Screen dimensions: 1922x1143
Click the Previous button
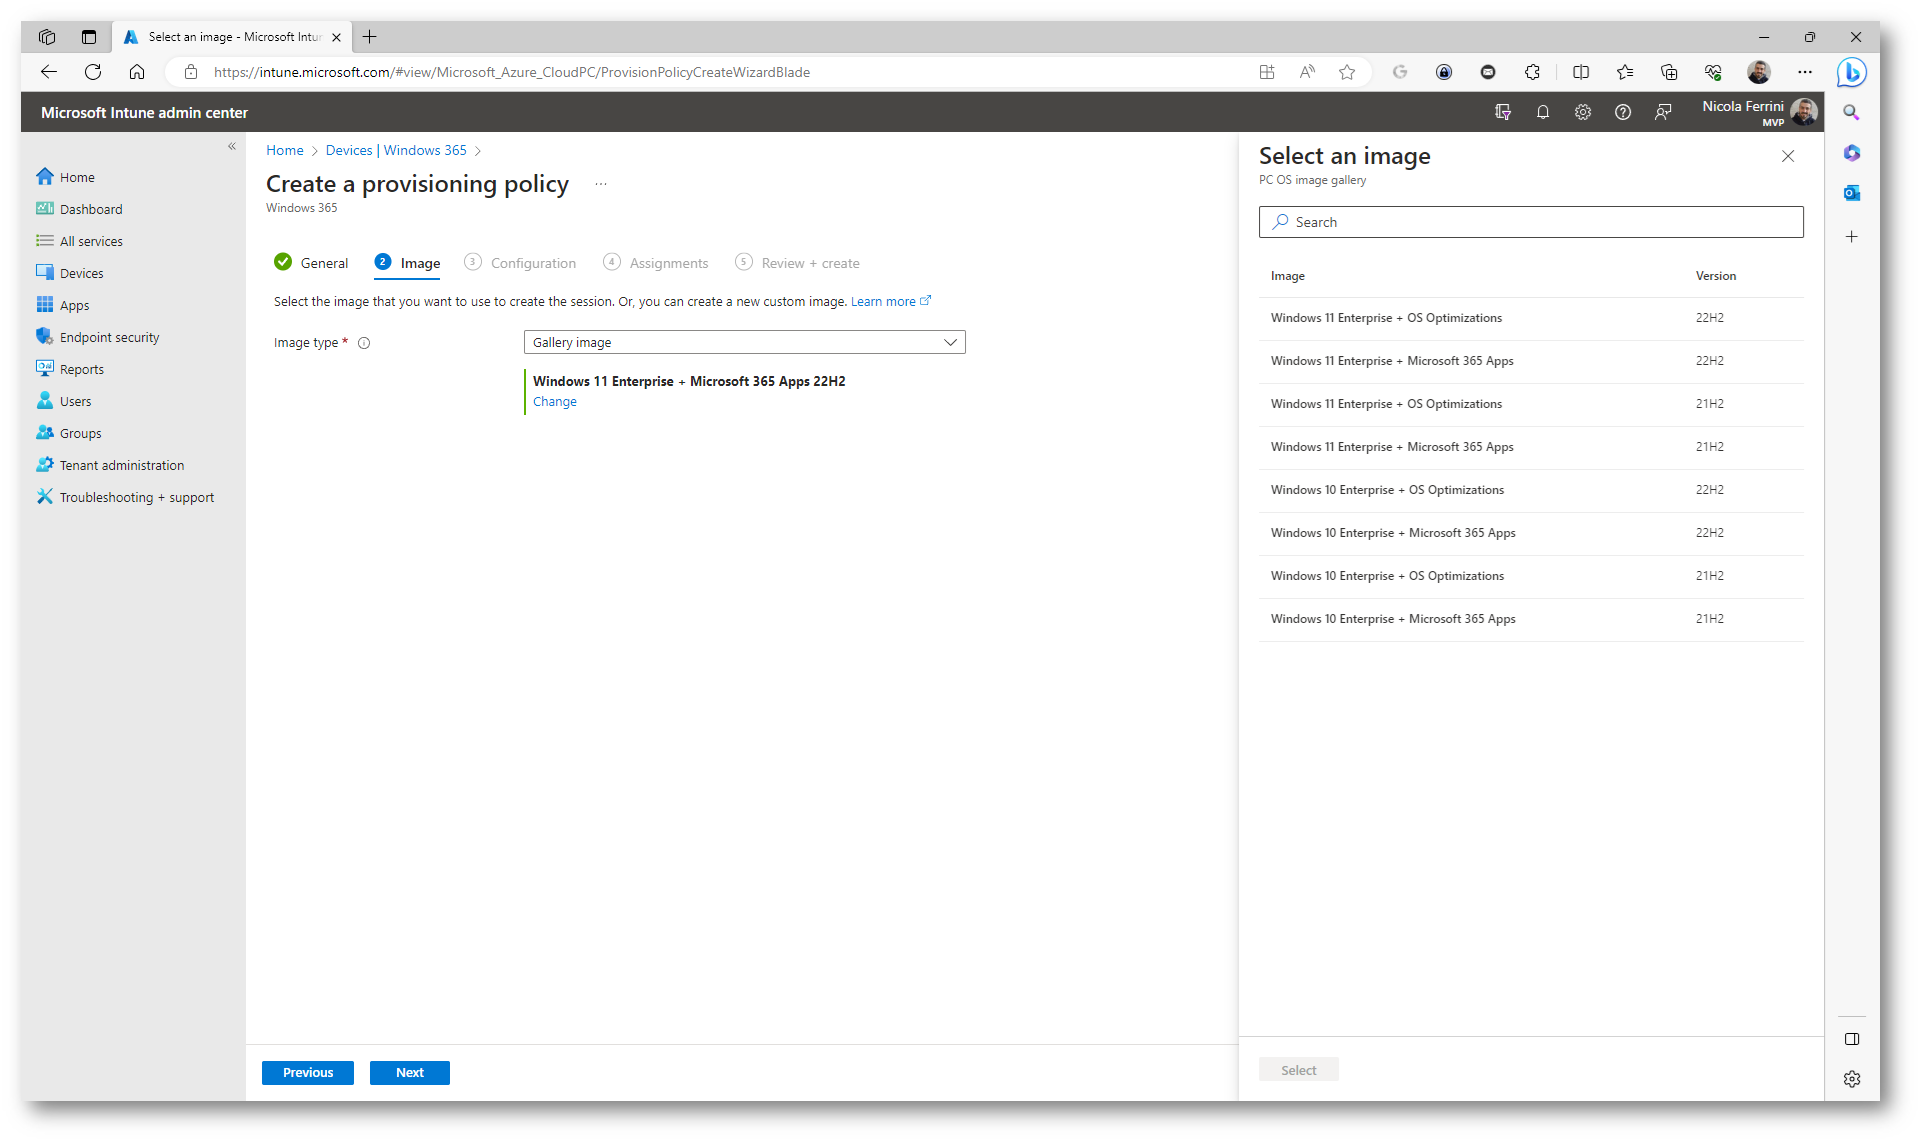[308, 1072]
